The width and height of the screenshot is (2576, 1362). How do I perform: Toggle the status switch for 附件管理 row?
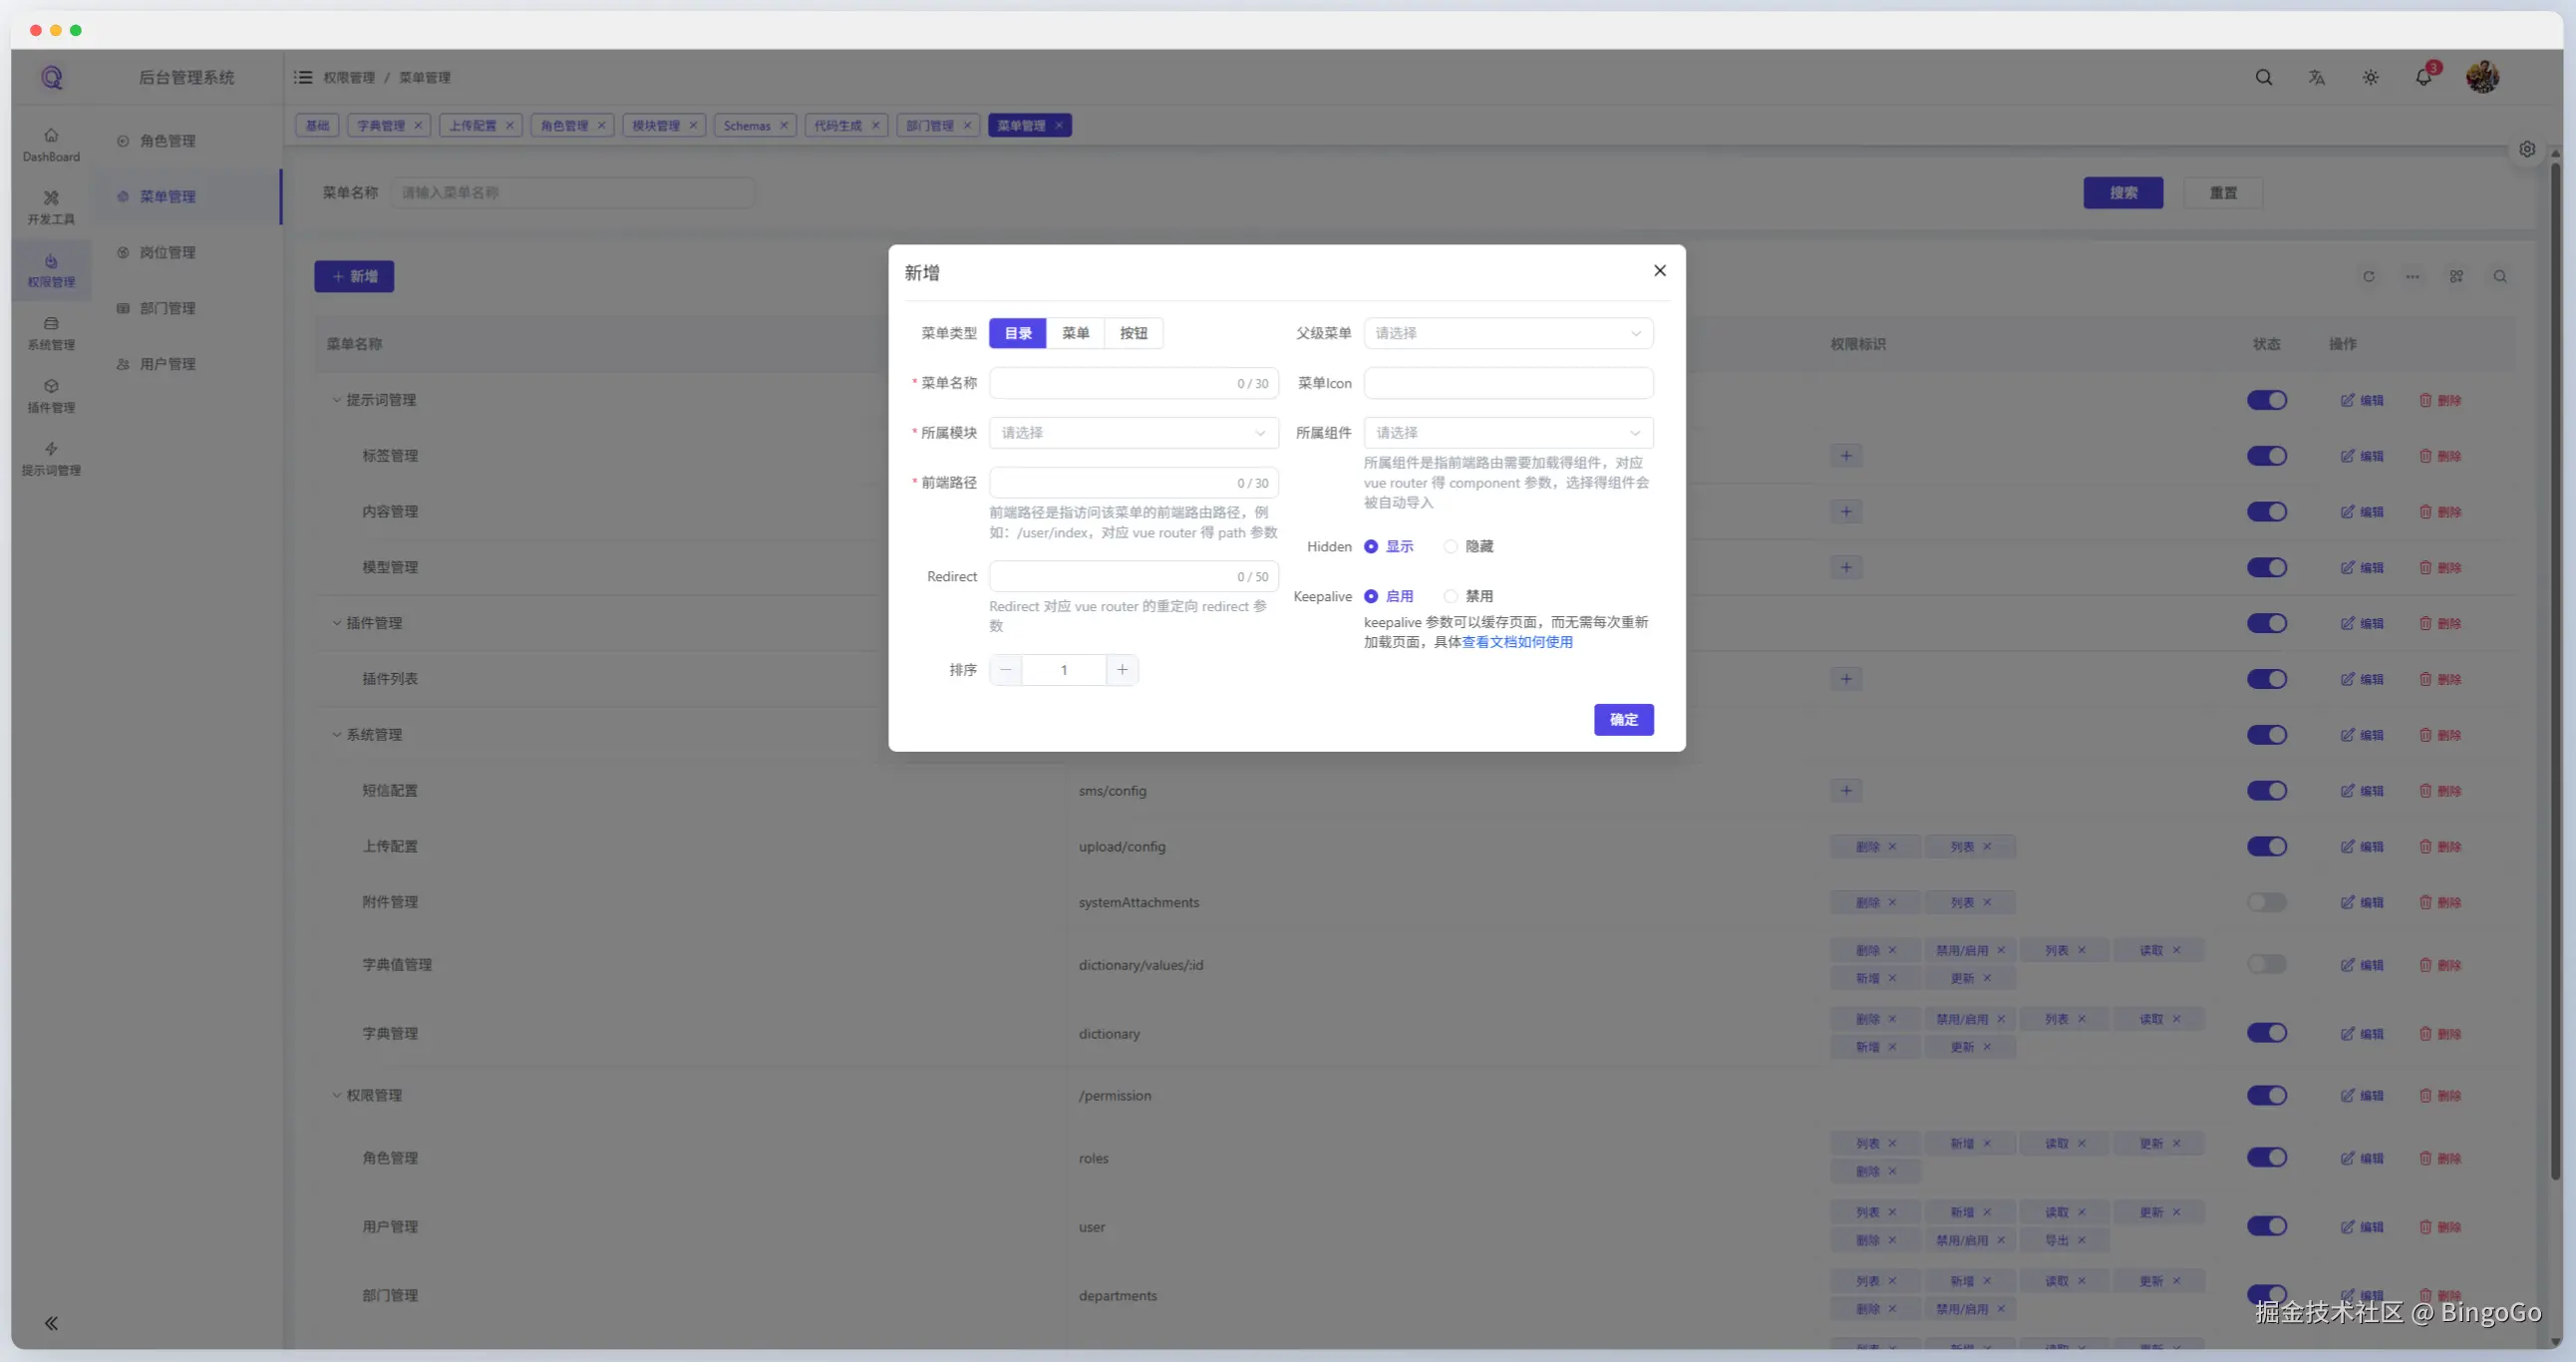2266,902
